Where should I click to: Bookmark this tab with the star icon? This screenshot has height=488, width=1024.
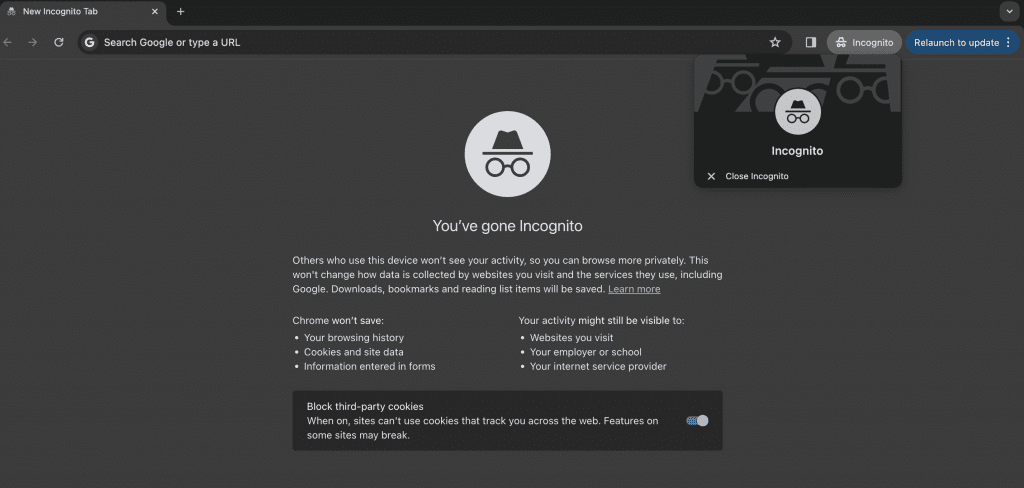(775, 42)
